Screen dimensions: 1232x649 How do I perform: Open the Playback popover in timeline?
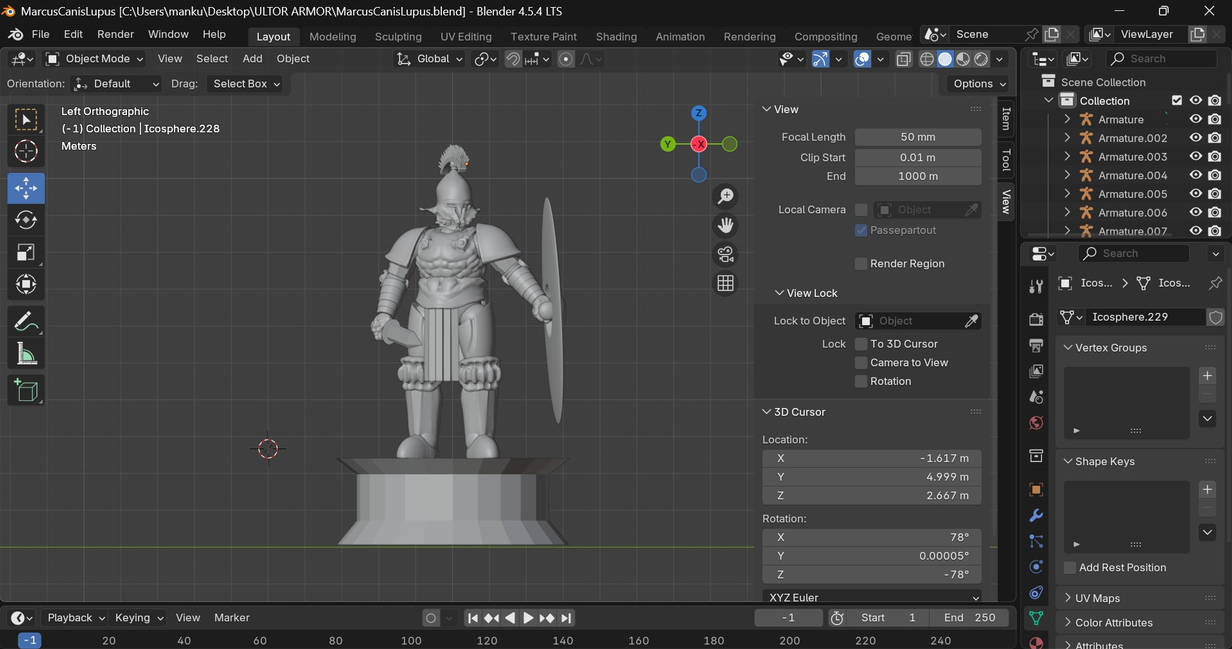[x=76, y=618]
